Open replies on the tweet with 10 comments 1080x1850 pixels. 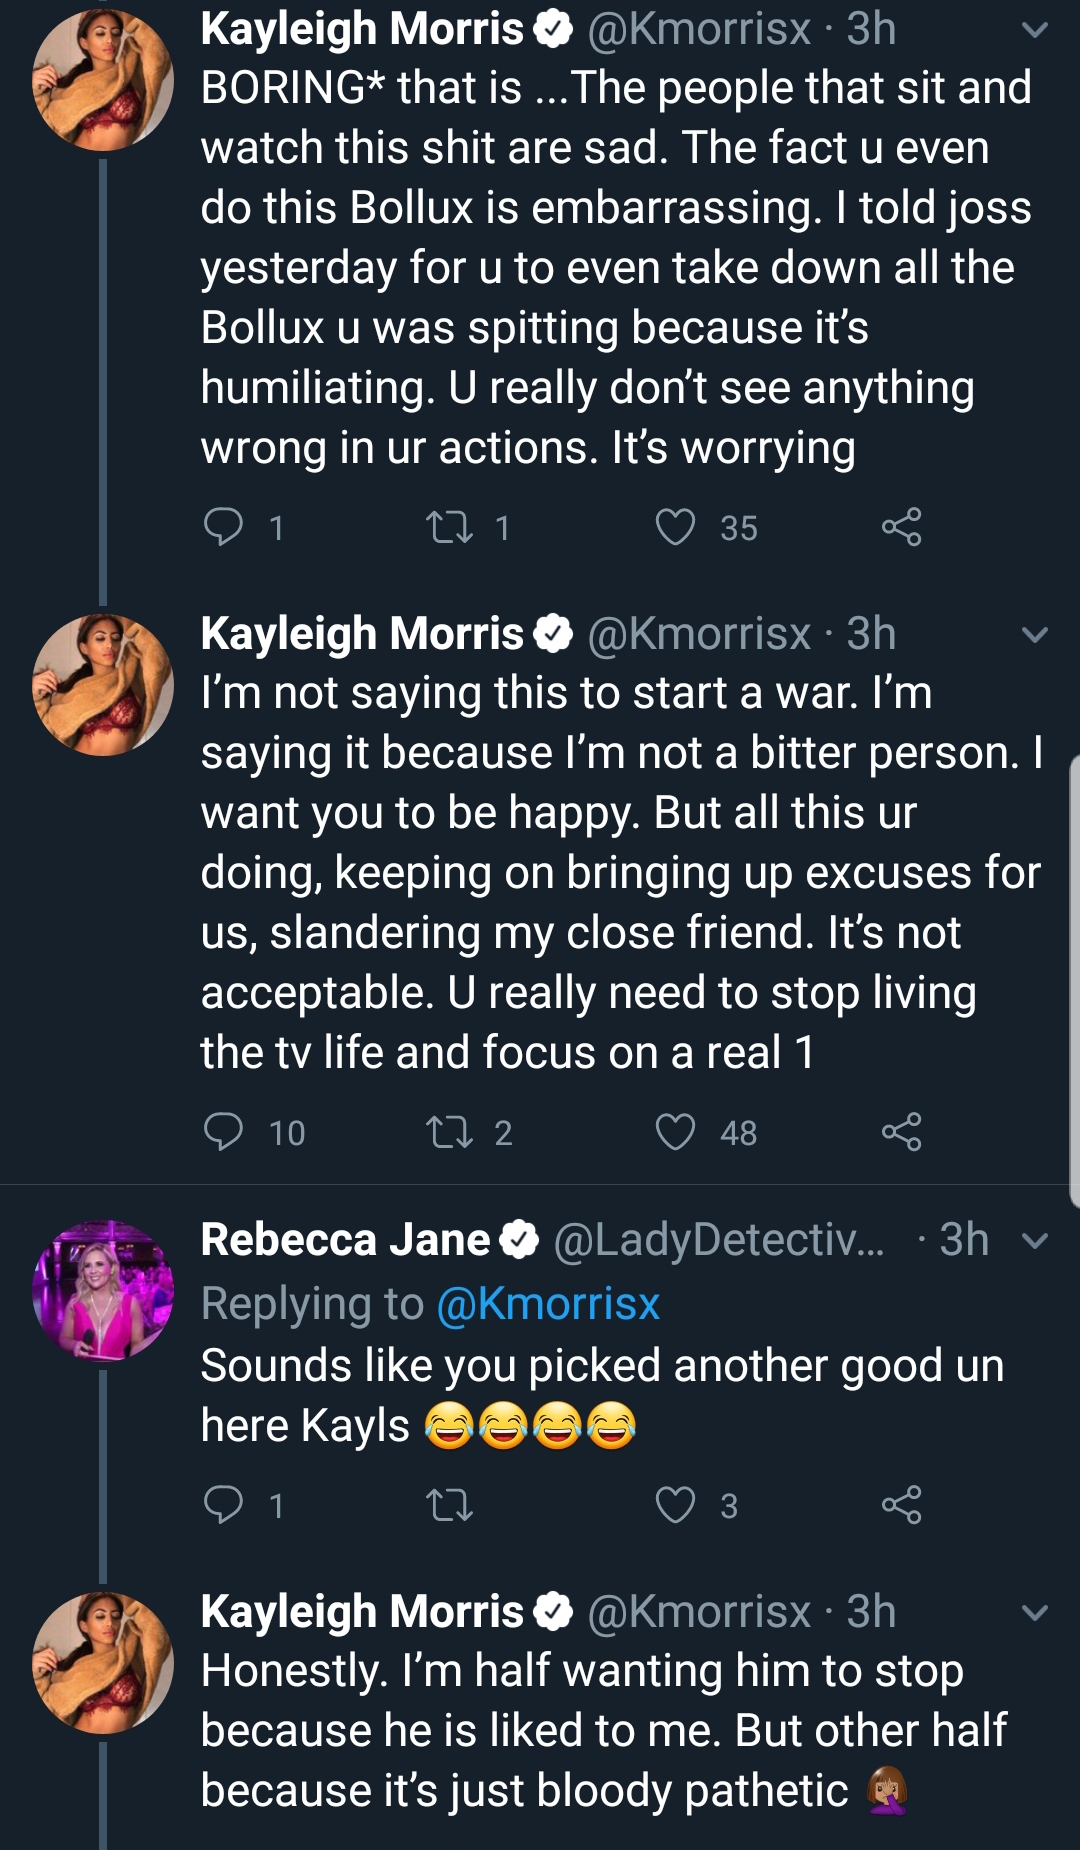pos(223,1131)
